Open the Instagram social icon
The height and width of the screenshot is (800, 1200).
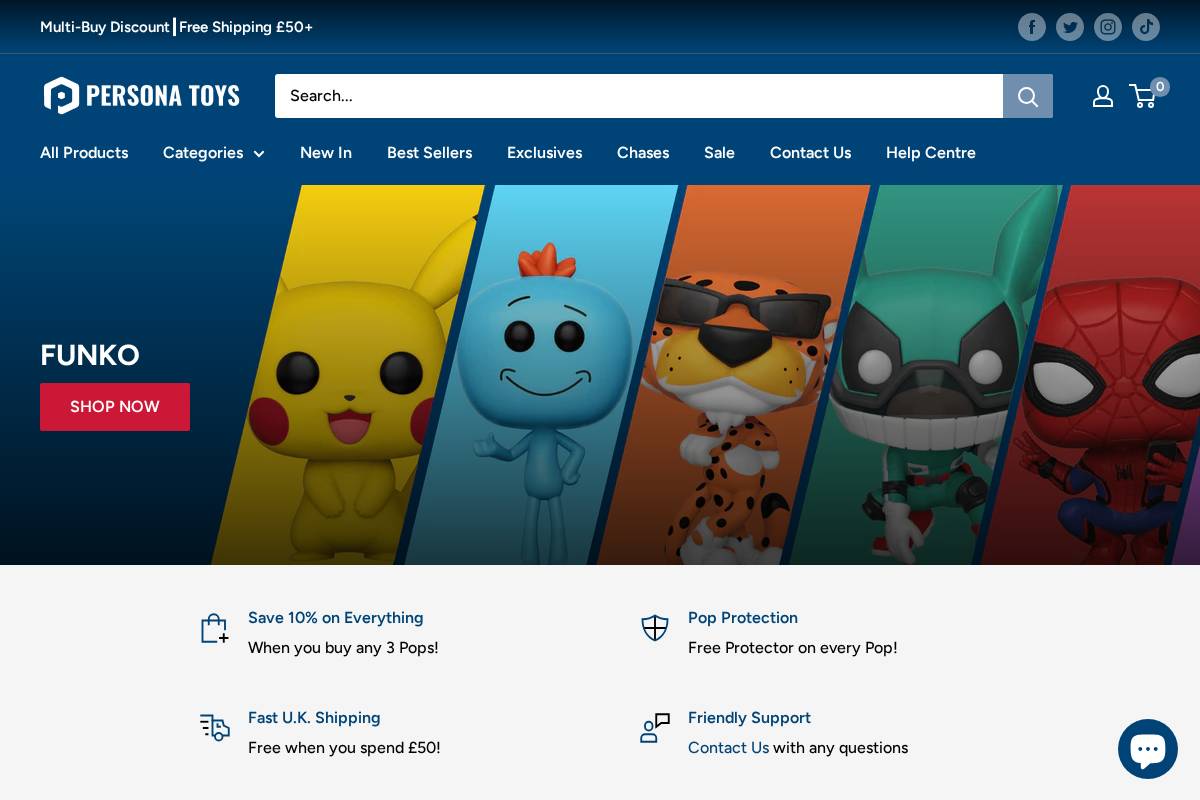(1108, 27)
